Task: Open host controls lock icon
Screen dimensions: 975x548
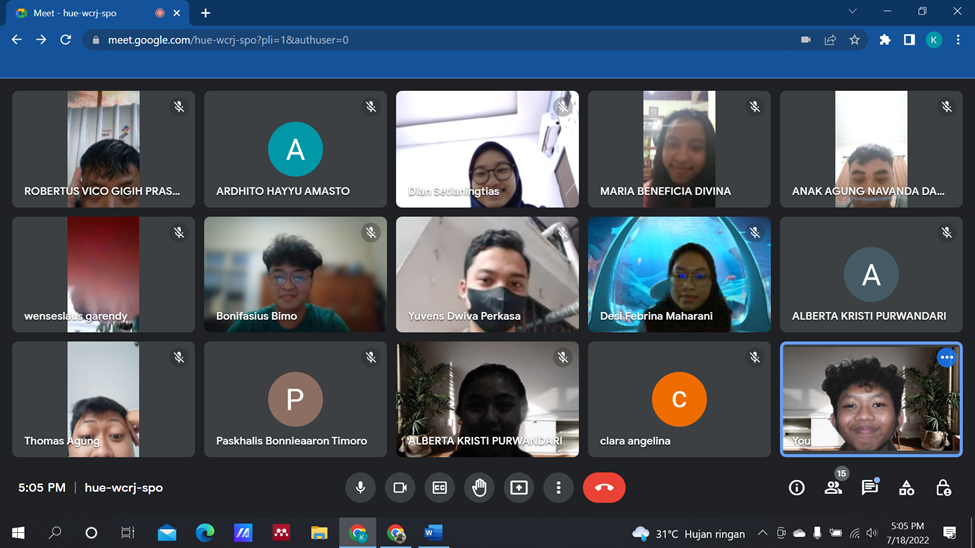Action: point(943,488)
